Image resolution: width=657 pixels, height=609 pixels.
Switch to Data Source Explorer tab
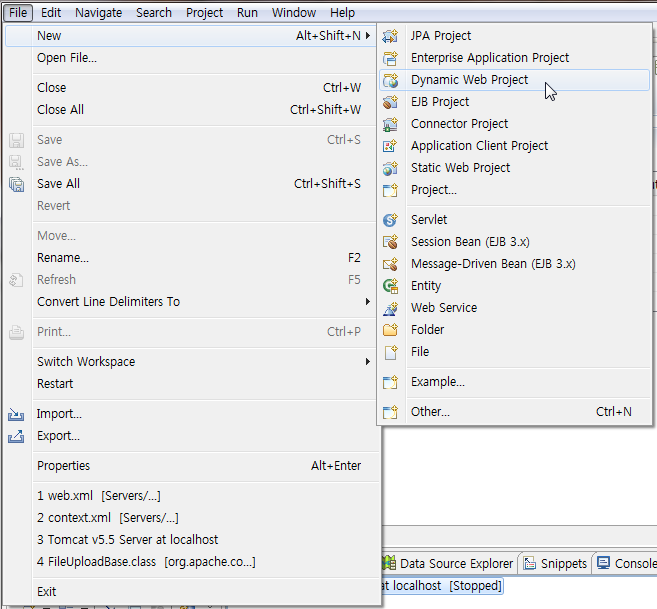click(449, 564)
